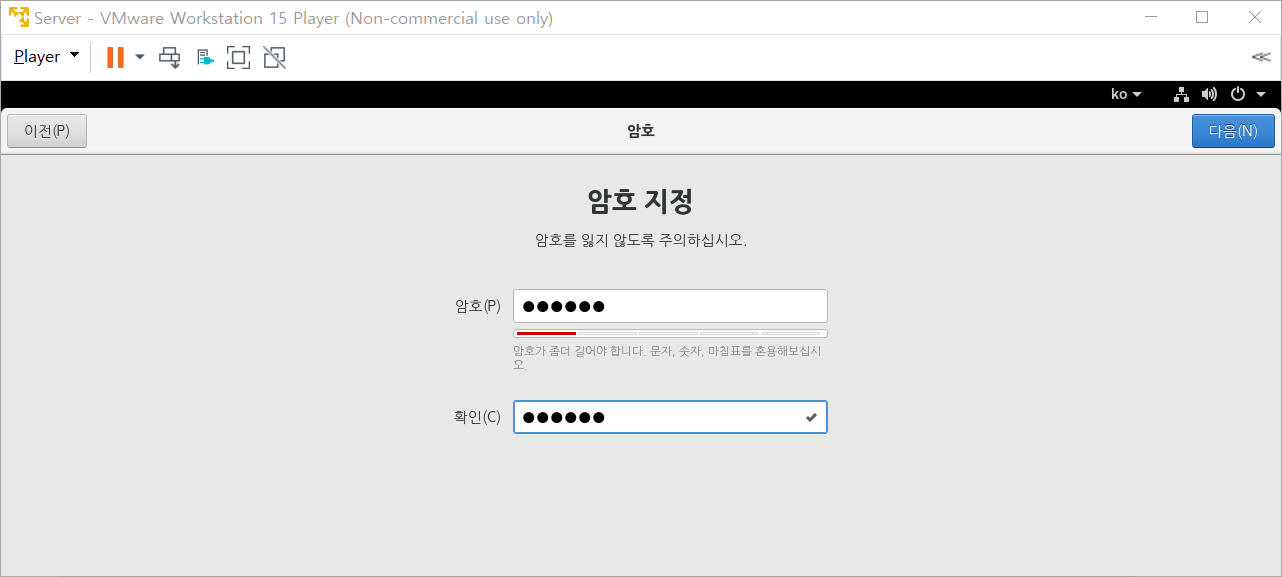Click the checkmark in confirm field
This screenshot has width=1282, height=577.
[811, 417]
